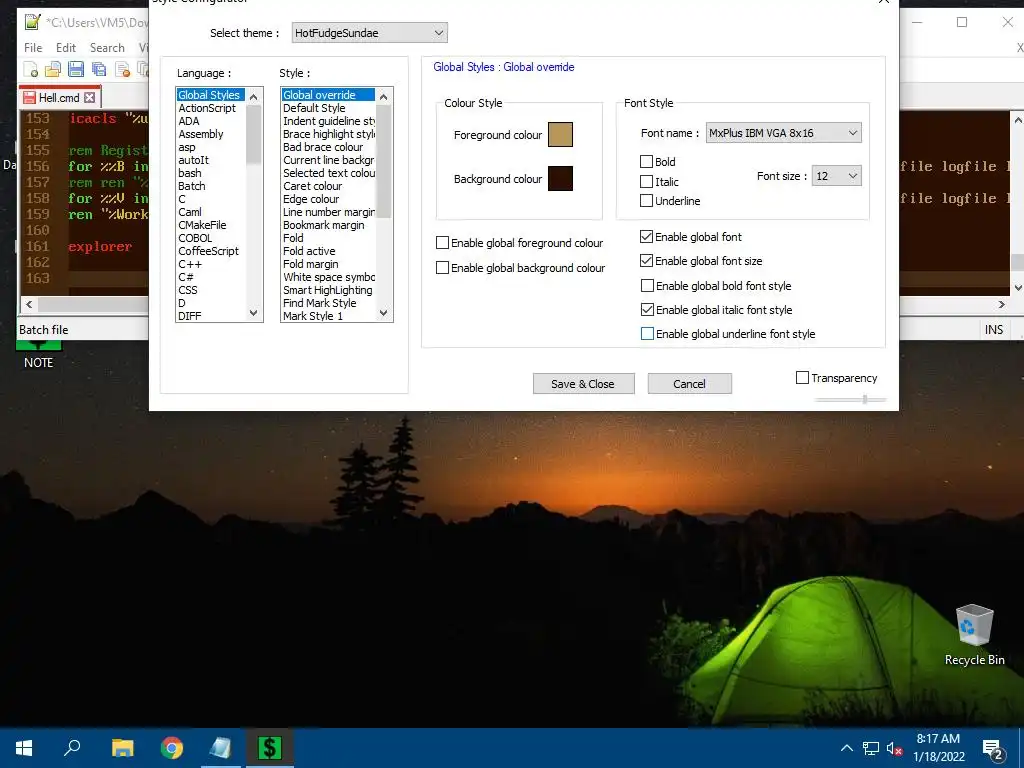Select Bookmark margin in the Style list
Viewport: 1024px width, 768px height.
coord(324,225)
